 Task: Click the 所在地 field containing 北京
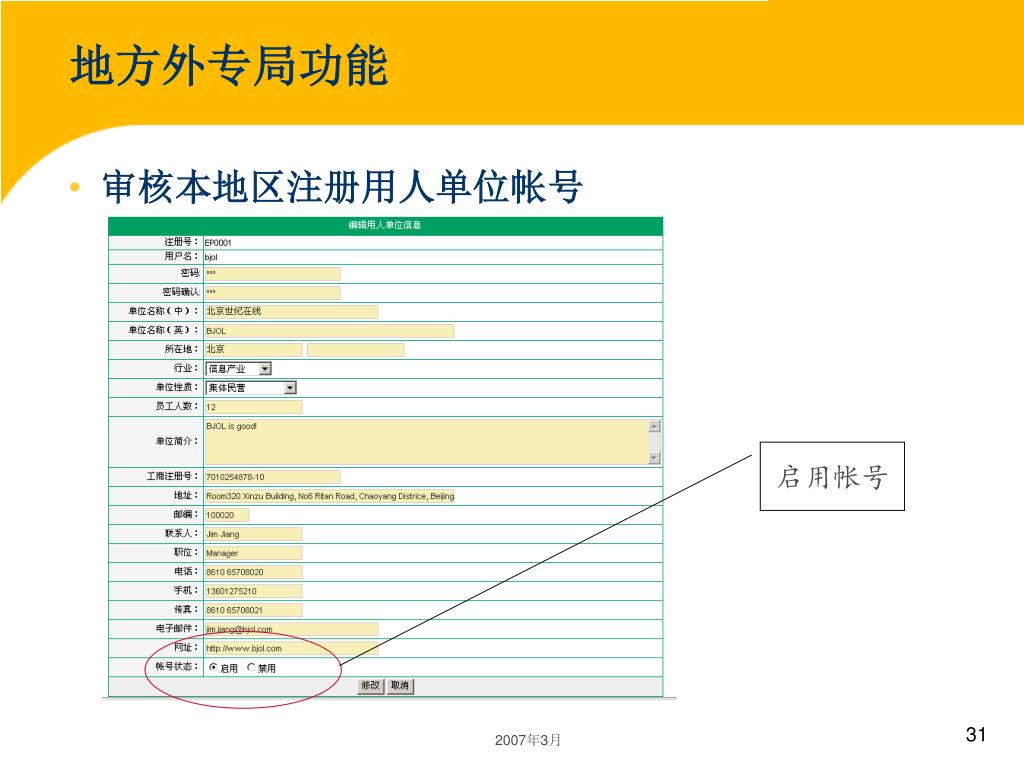pos(253,350)
